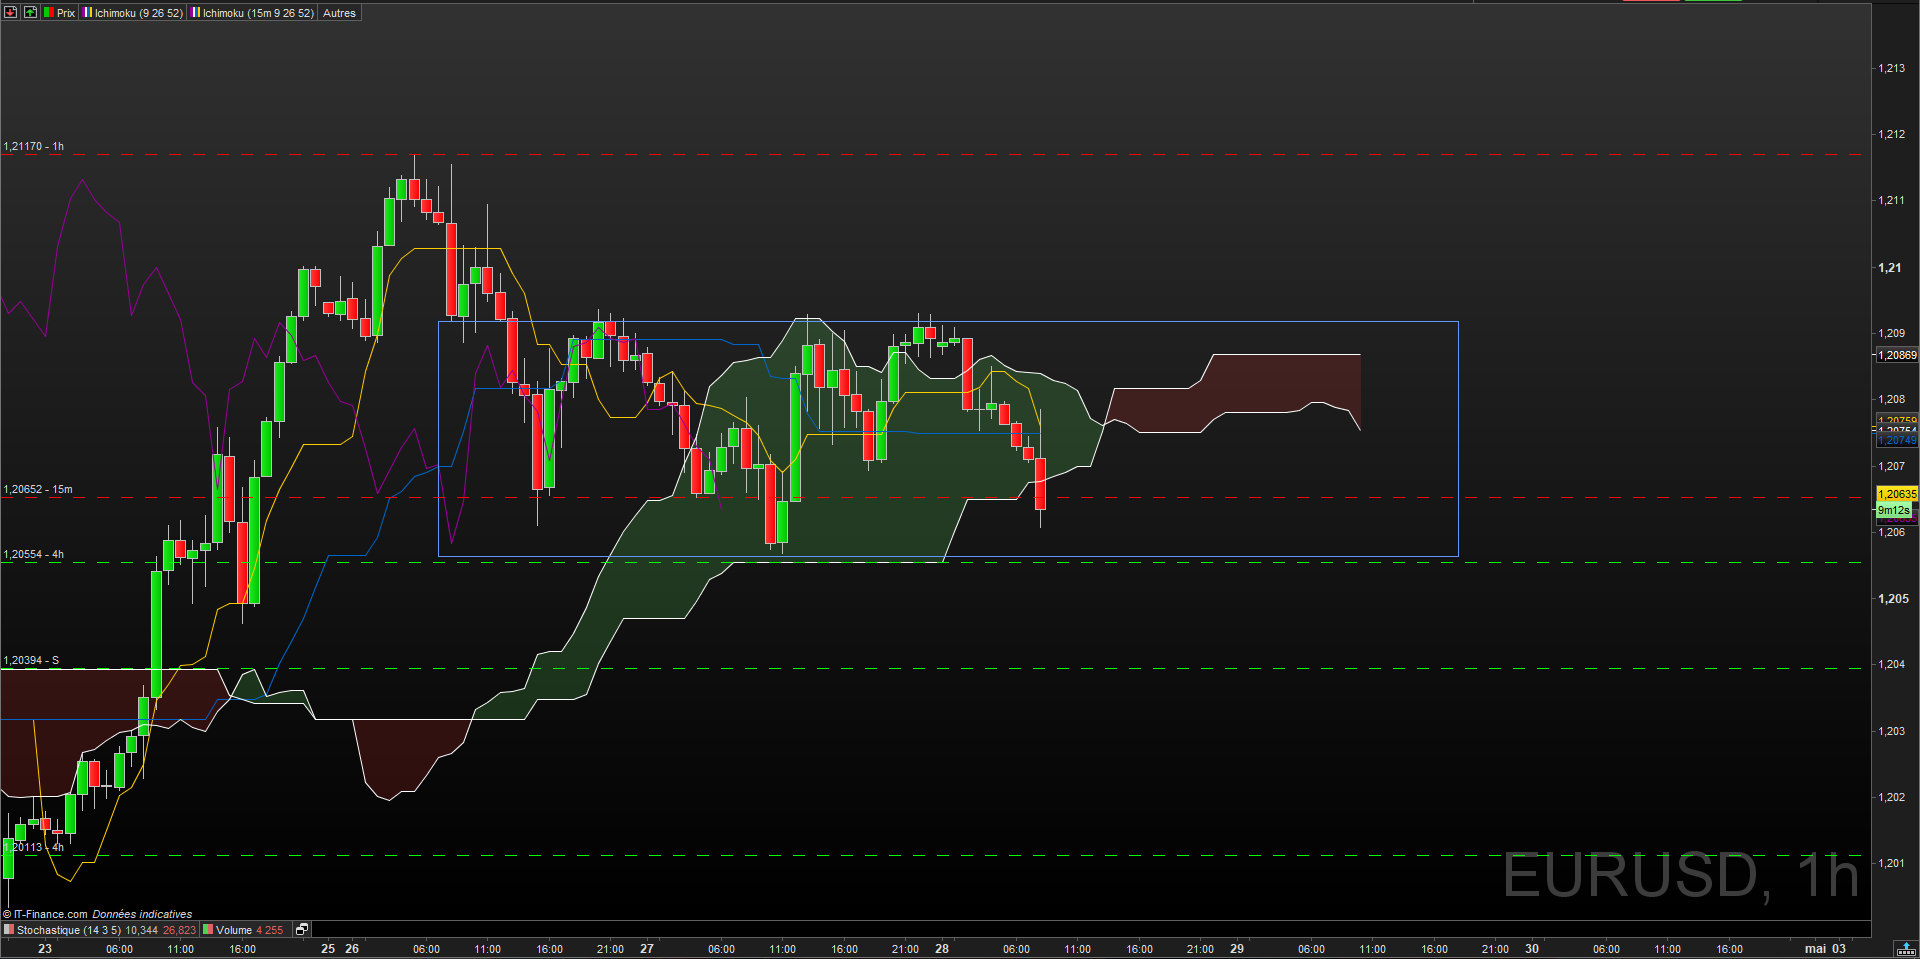Click the 1,20869 price label on axis

click(x=1897, y=355)
